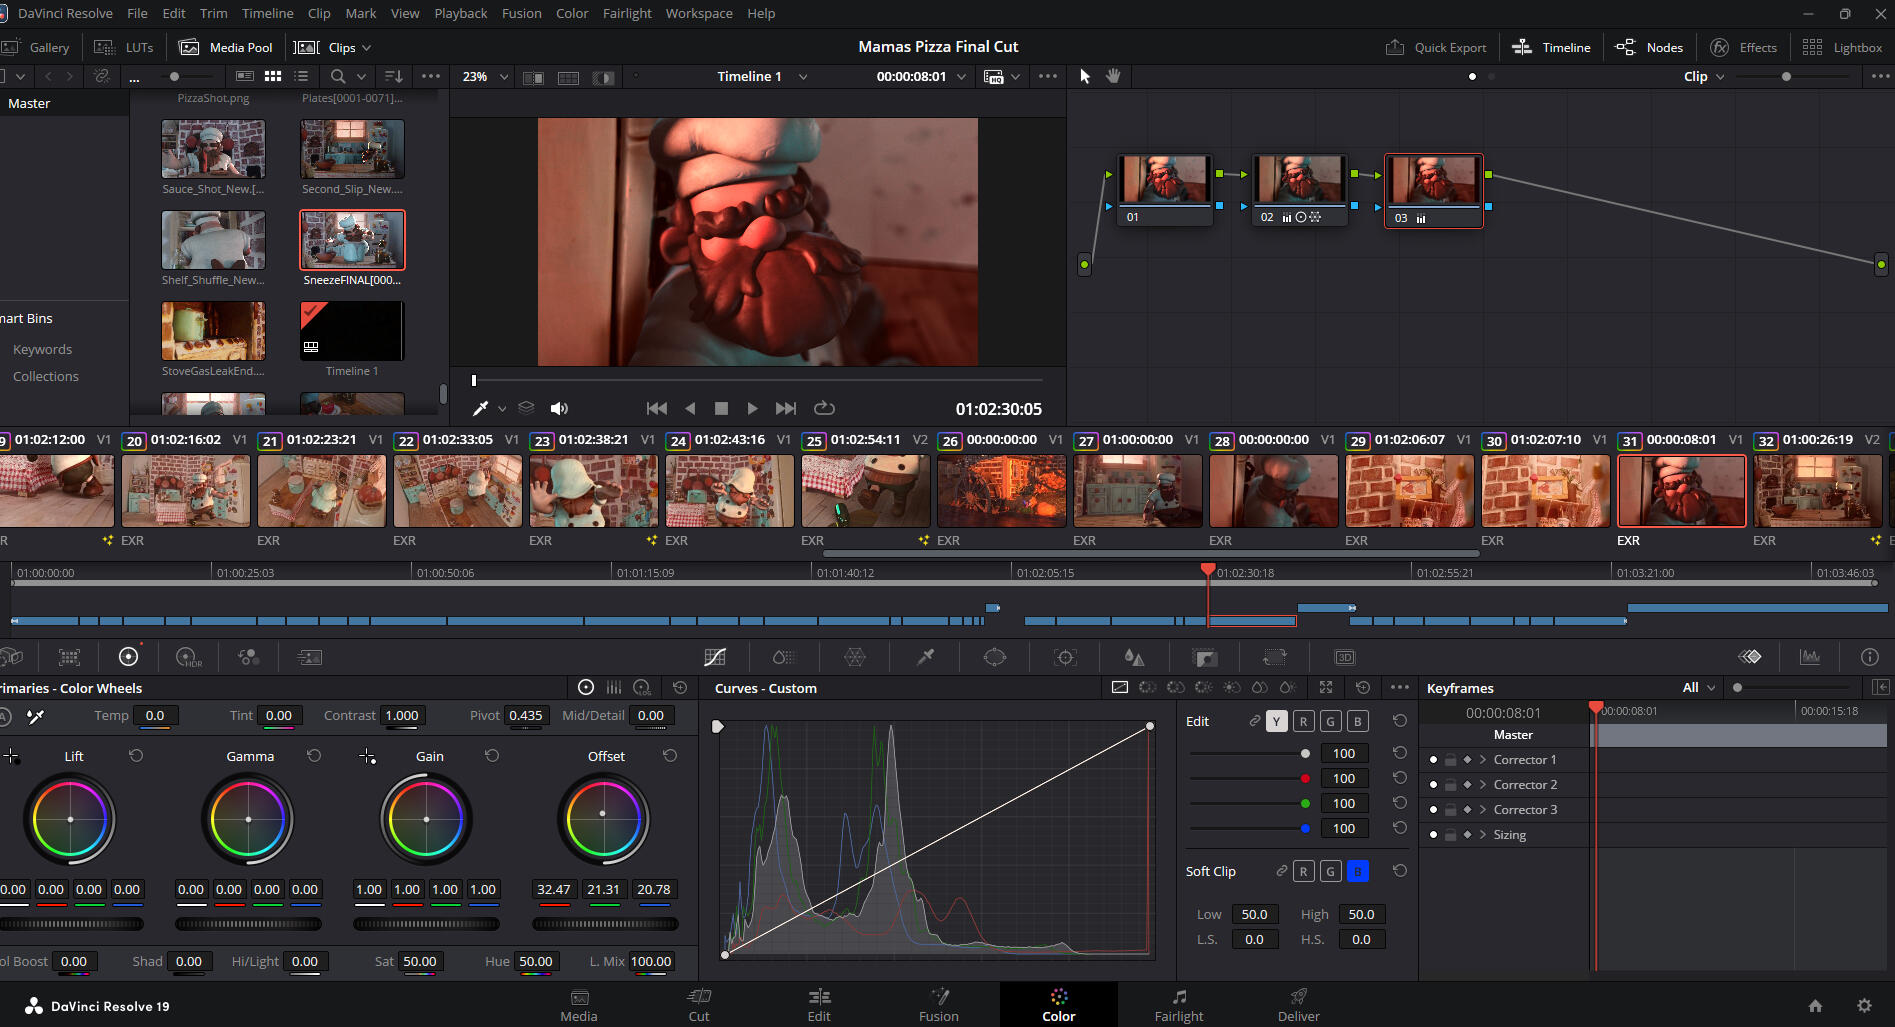Reset the Lift color wheel
Viewport: 1895px width, 1027px height.
pyautogui.click(x=136, y=756)
